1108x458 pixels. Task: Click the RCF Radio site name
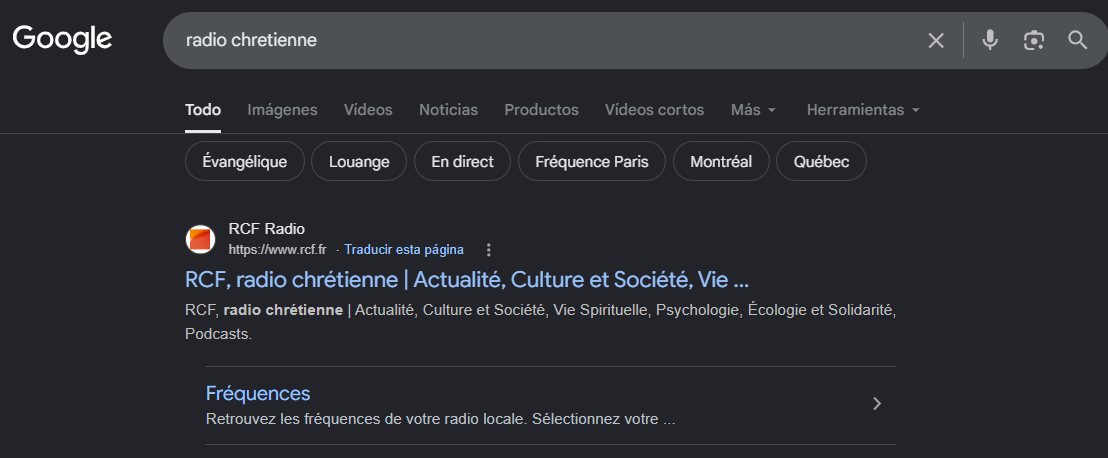266,228
